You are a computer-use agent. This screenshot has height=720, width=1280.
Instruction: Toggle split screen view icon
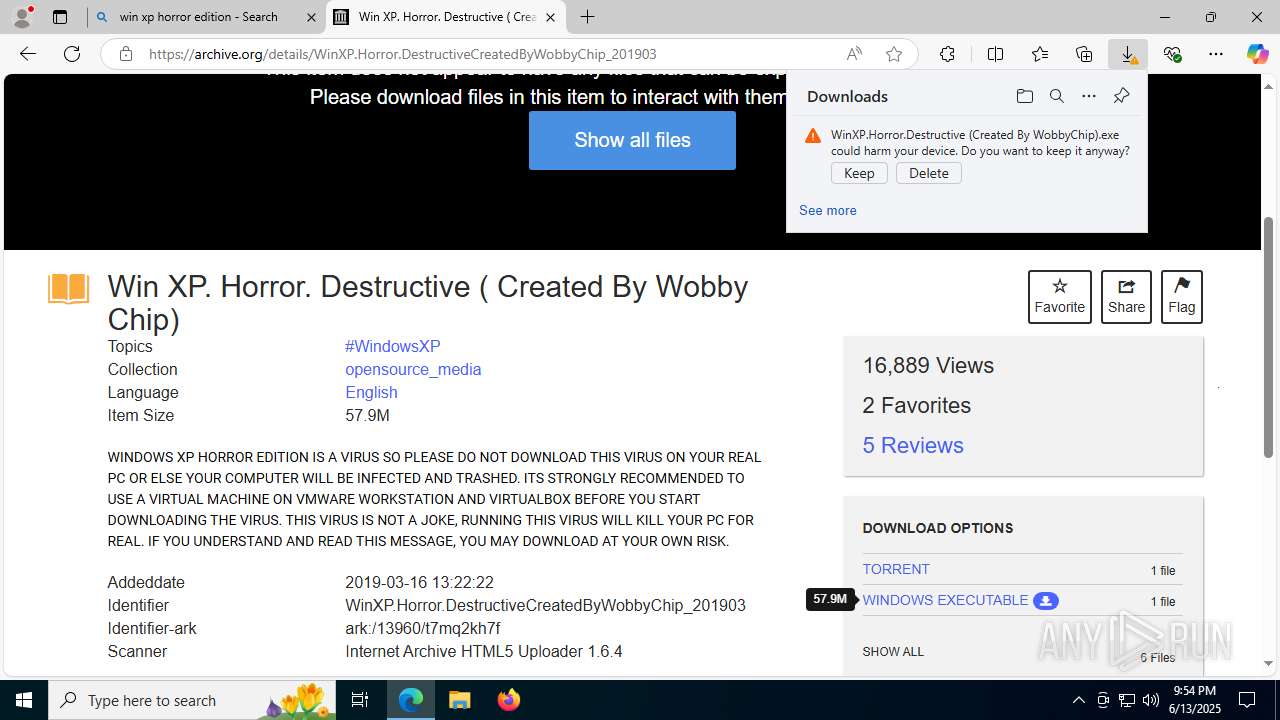coord(995,54)
